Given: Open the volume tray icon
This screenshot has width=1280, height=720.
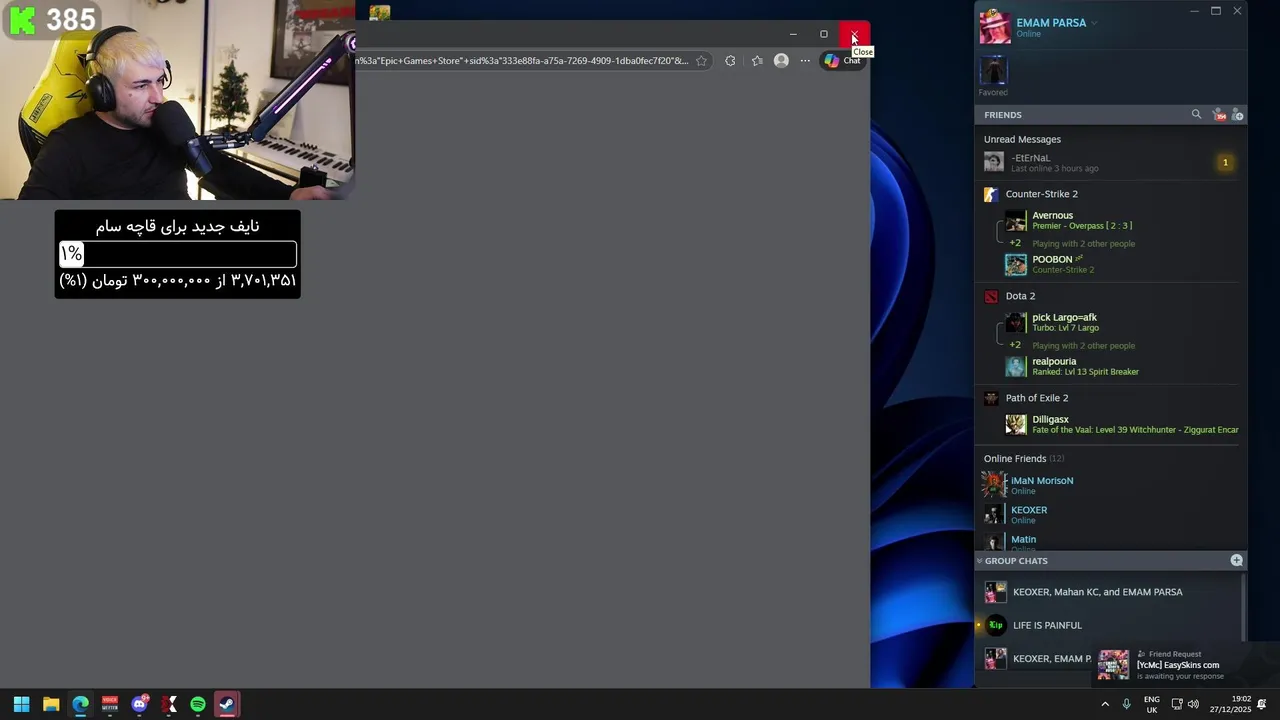Looking at the screenshot, I should [x=1193, y=704].
